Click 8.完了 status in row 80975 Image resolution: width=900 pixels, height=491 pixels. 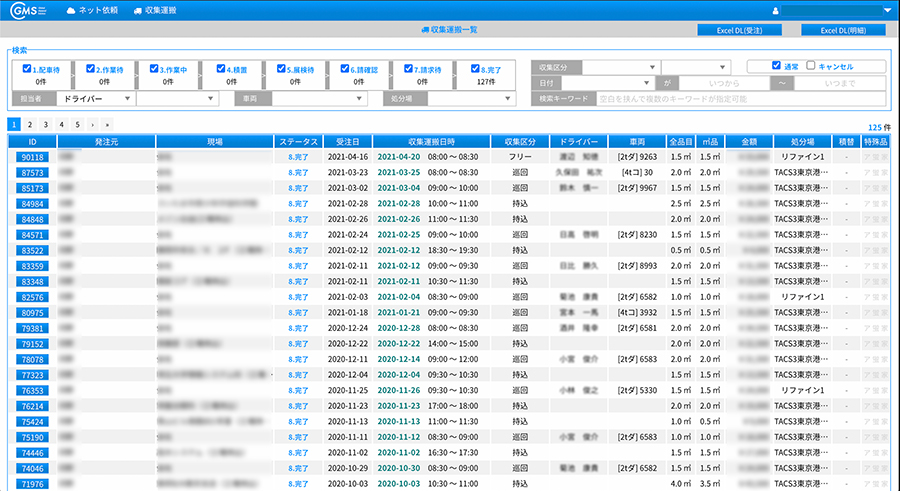point(298,312)
